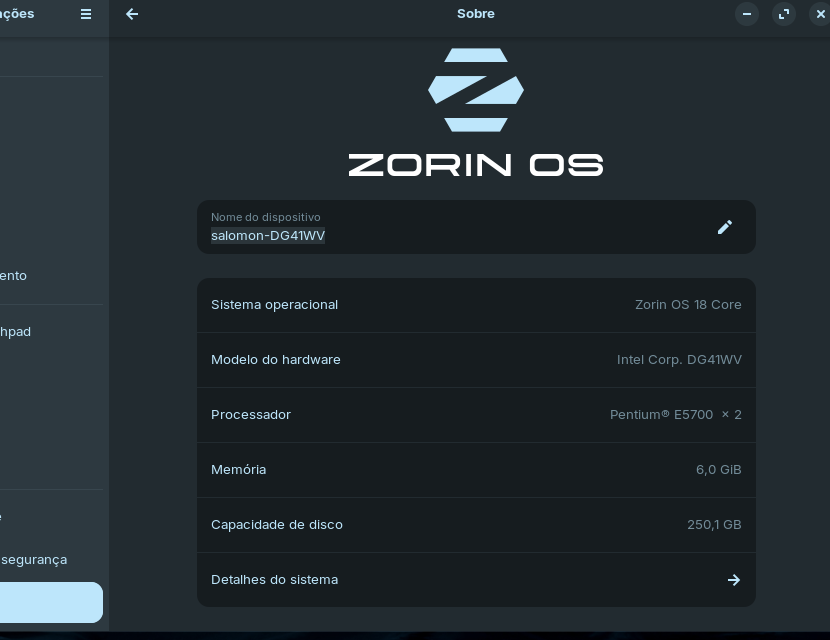Select the Modelo do hardware row

476,360
